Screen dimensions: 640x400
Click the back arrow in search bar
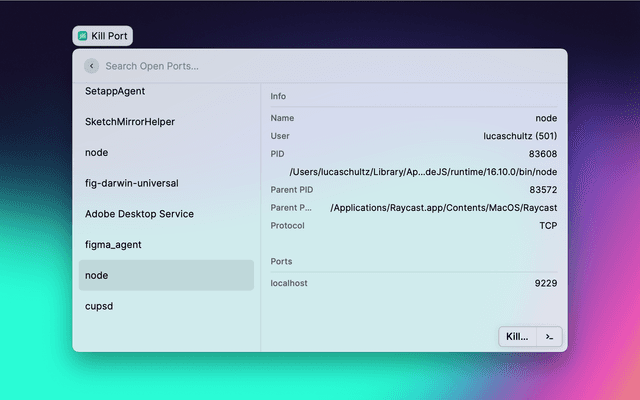tap(91, 66)
